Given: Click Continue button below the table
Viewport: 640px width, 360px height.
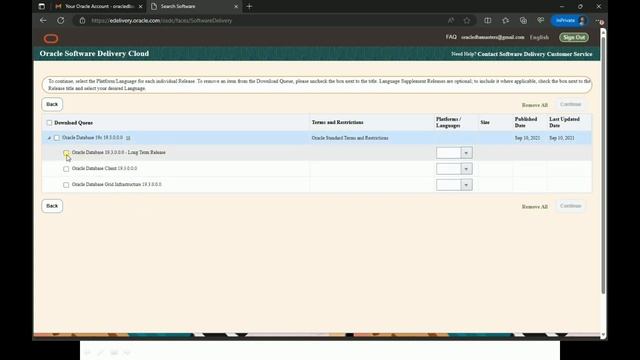Looking at the screenshot, I should point(571,206).
